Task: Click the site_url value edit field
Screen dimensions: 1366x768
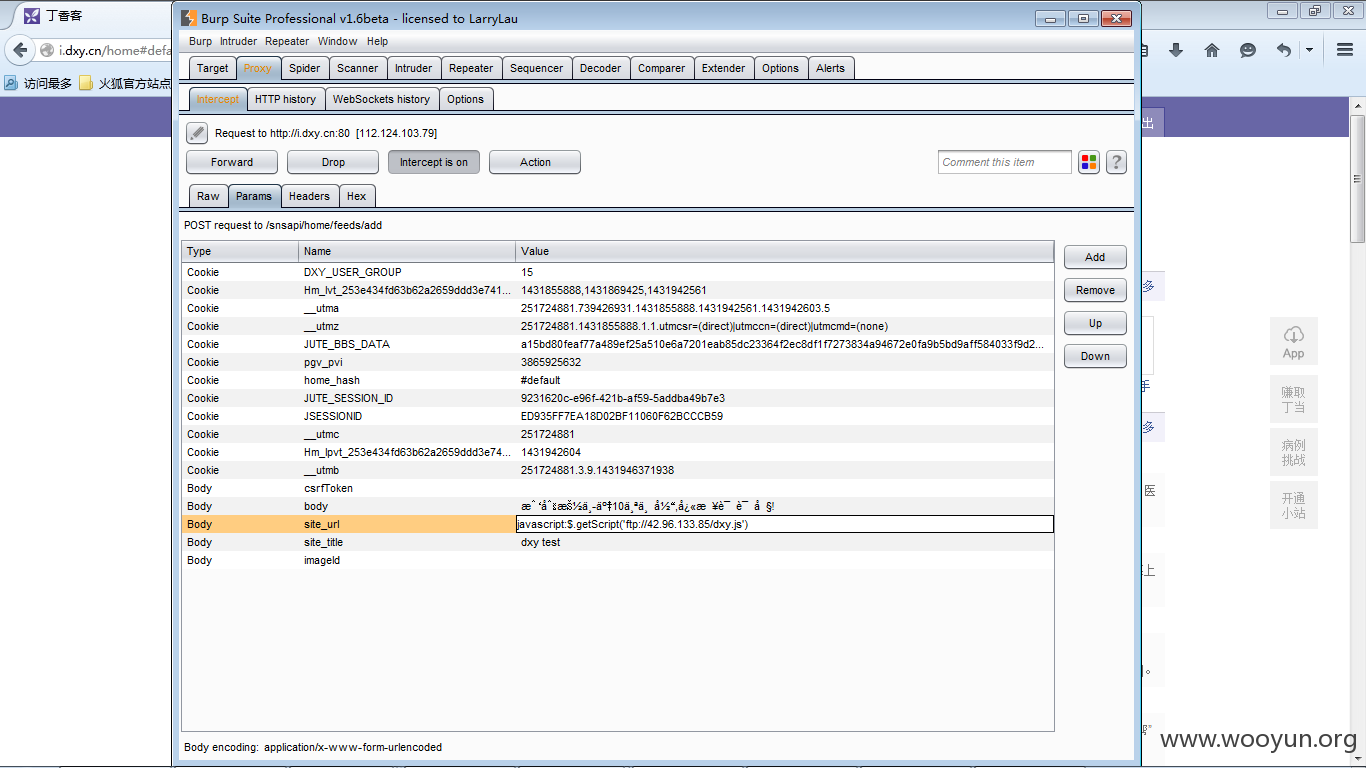Action: coord(785,524)
